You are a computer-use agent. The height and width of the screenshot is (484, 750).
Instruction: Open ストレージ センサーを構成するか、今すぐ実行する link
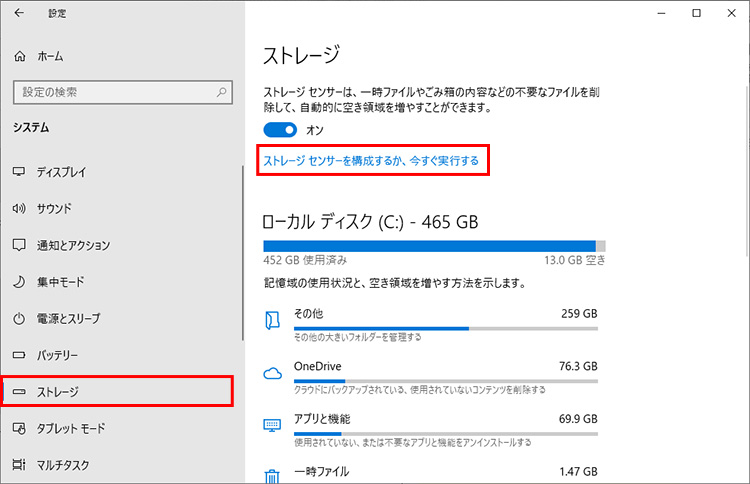pyautogui.click(x=371, y=160)
